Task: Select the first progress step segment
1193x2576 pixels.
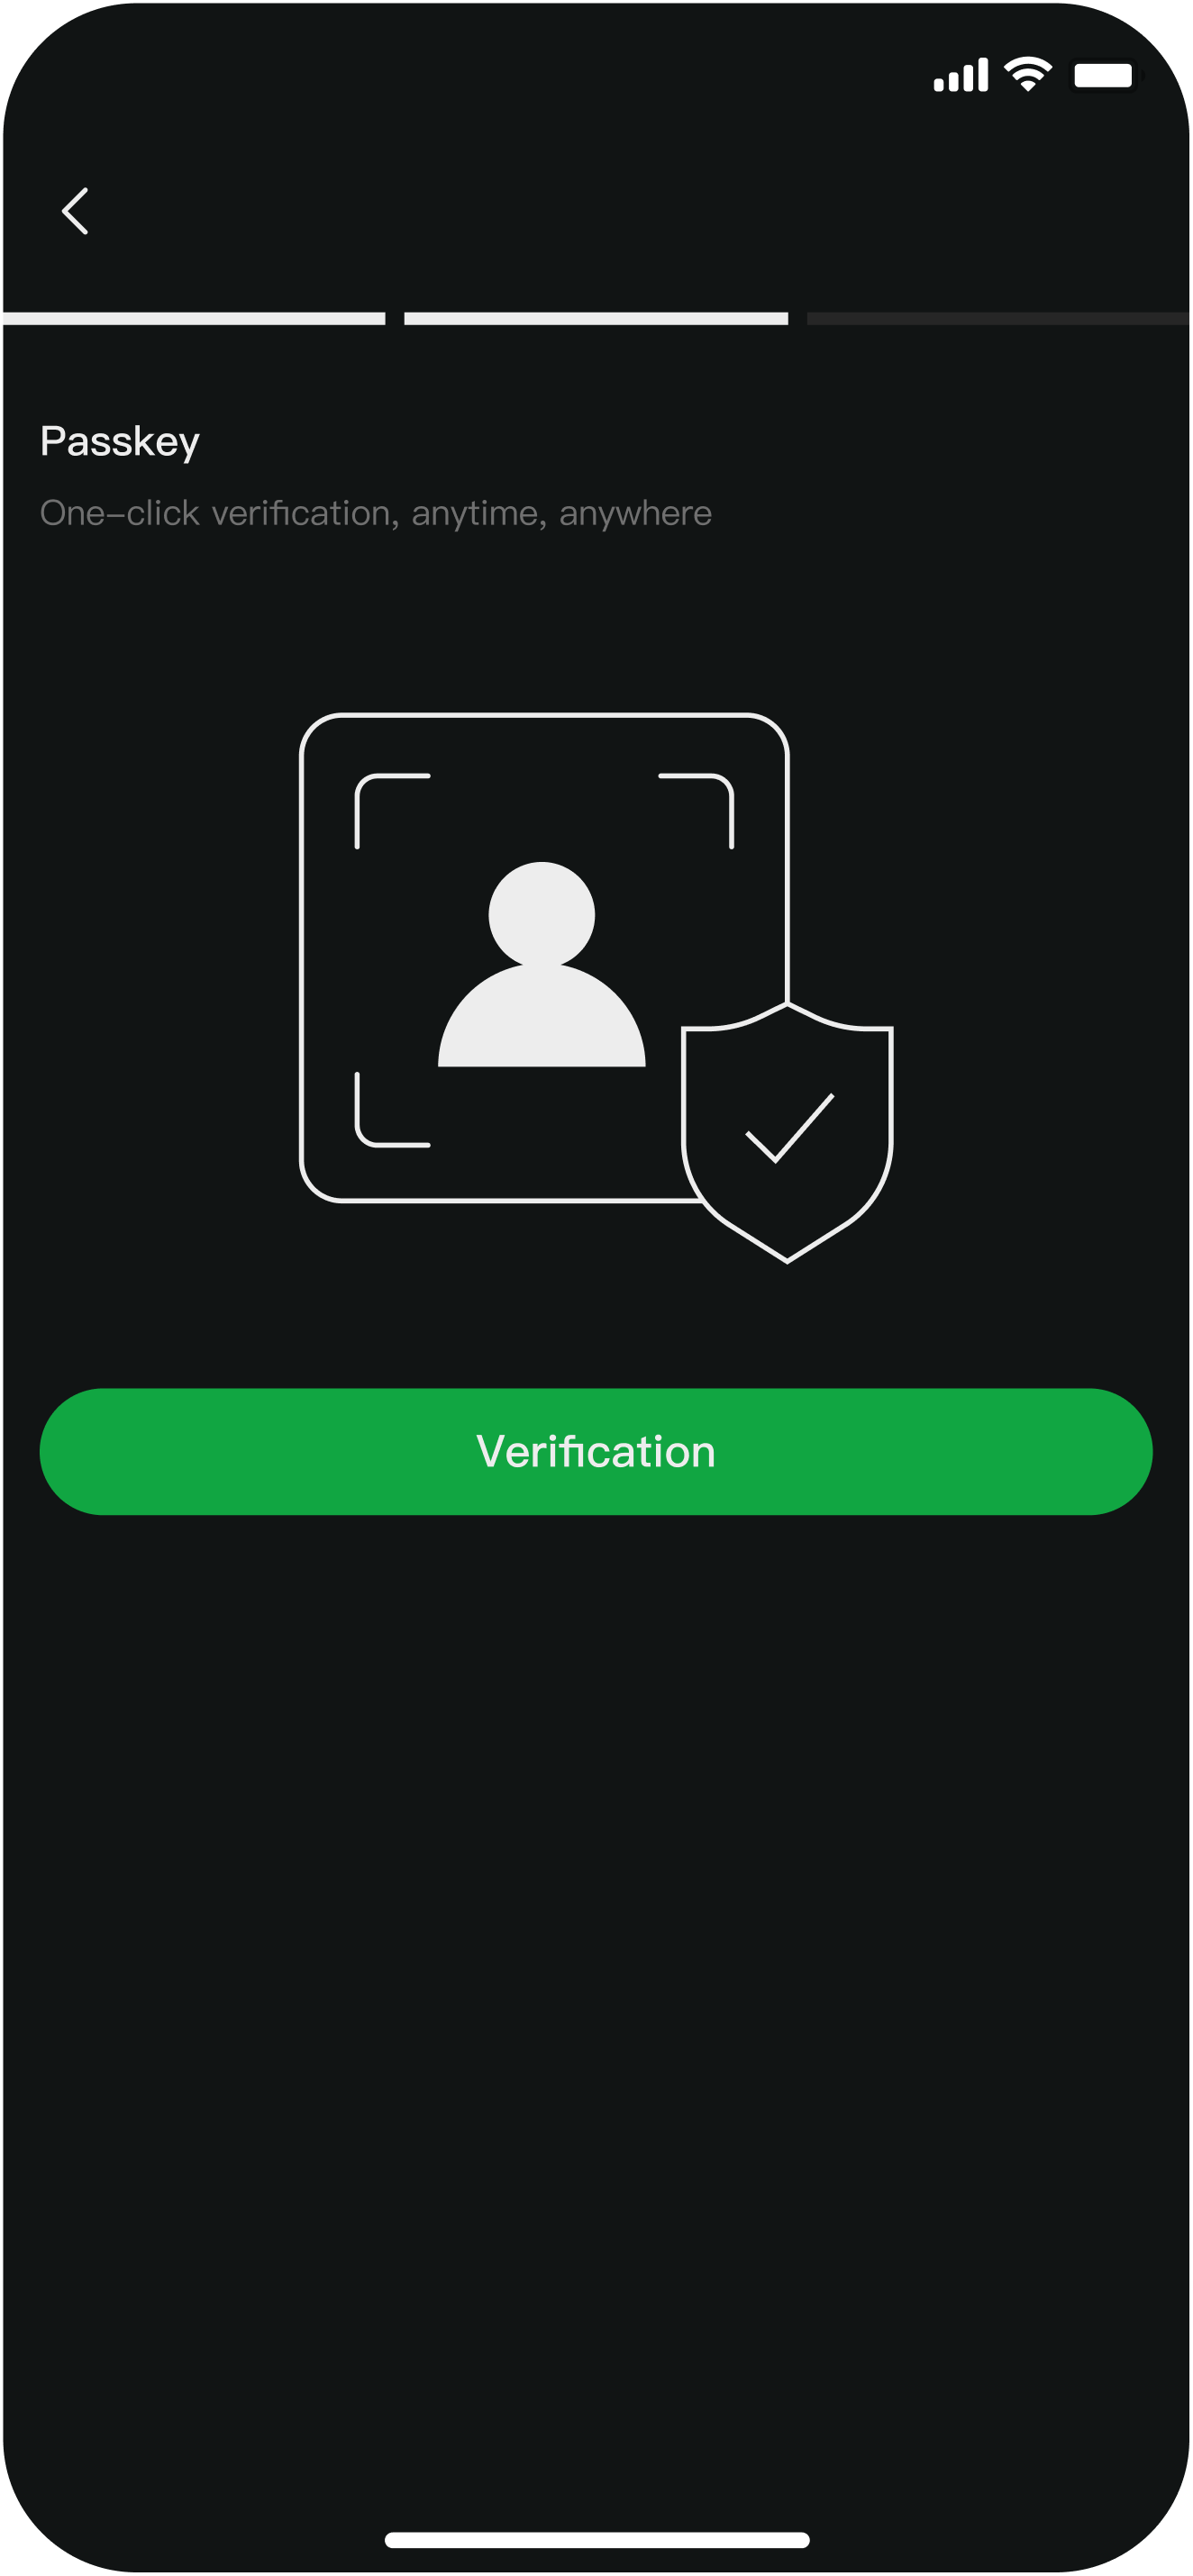Action: point(194,318)
